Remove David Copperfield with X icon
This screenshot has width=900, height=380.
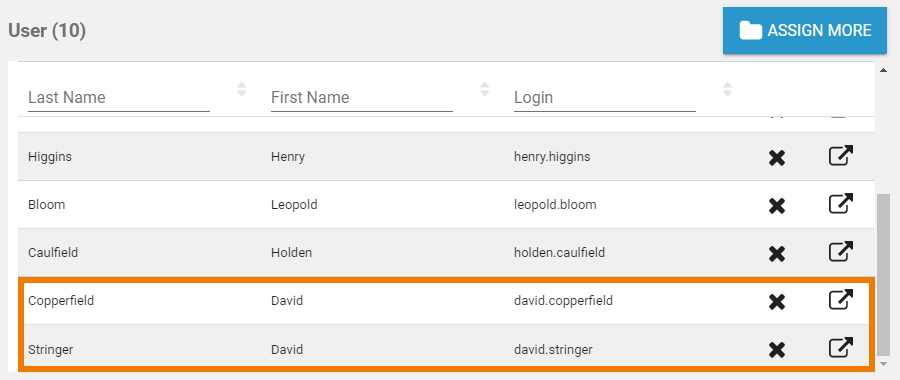click(x=777, y=302)
